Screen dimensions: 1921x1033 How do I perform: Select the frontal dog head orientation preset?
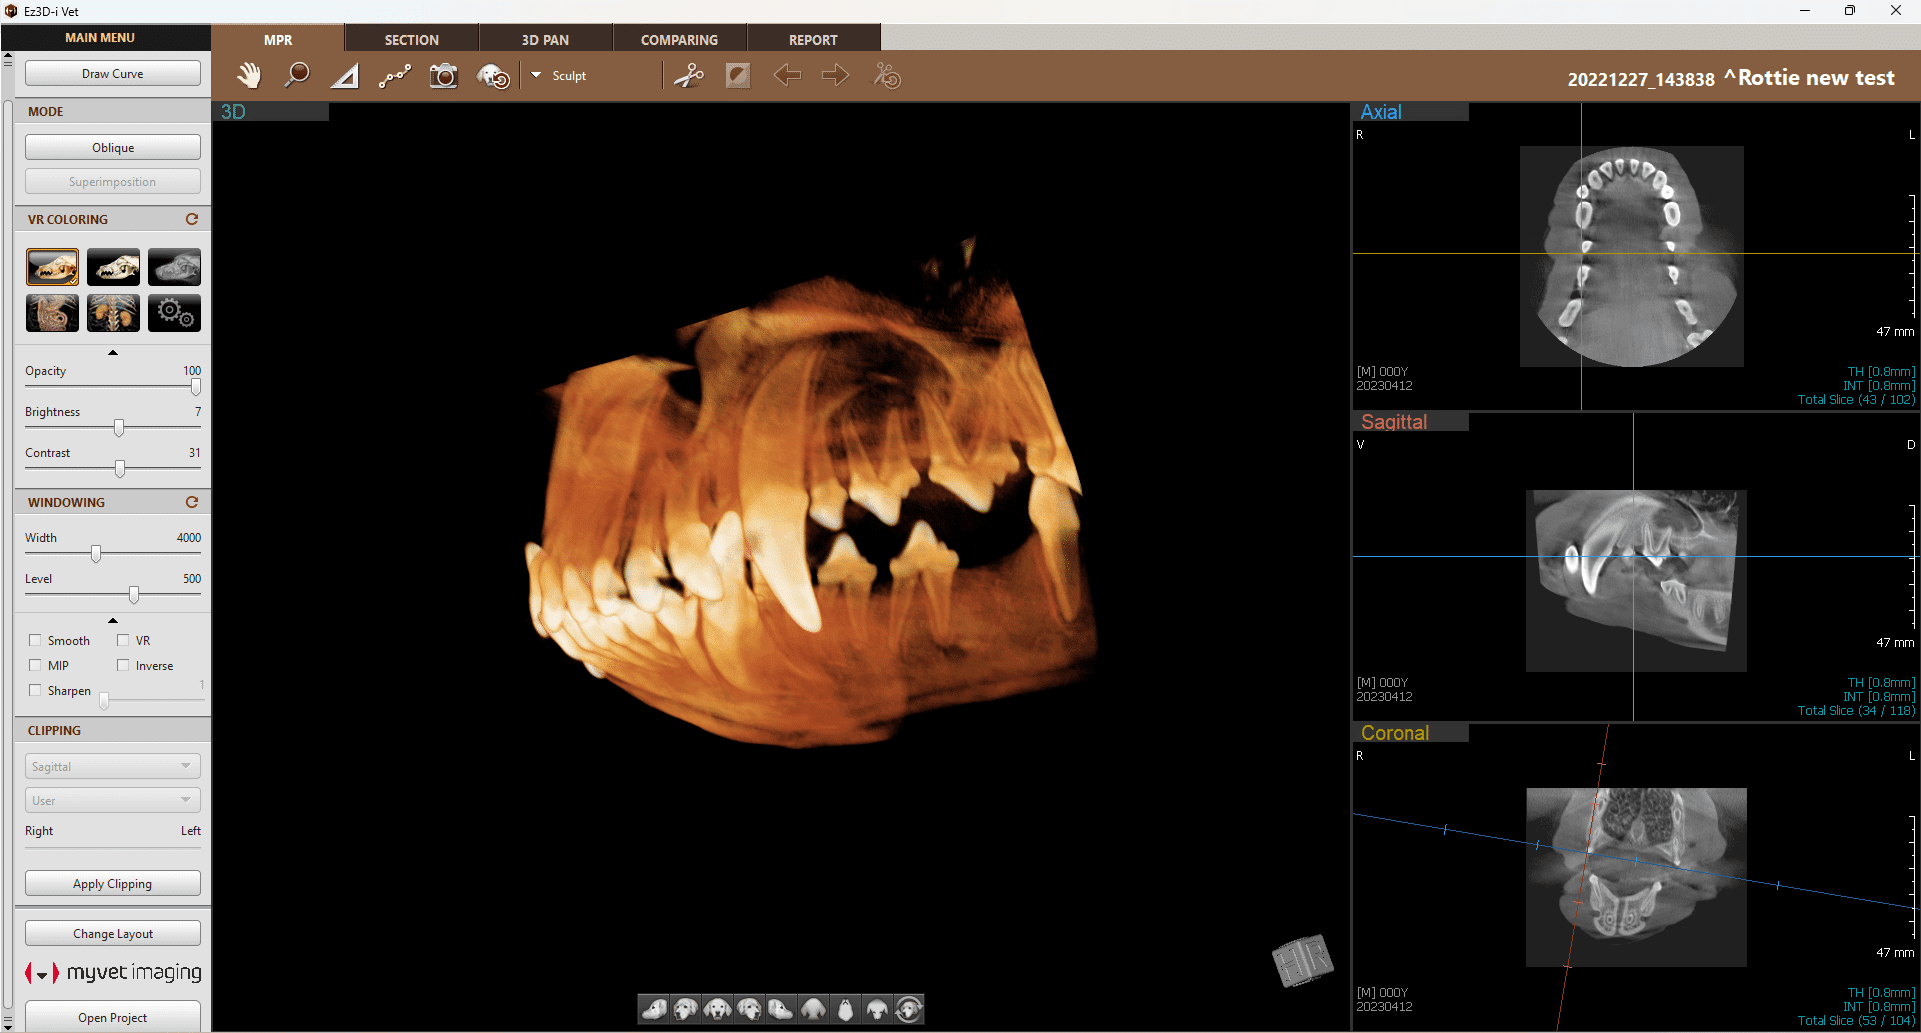tap(717, 1009)
